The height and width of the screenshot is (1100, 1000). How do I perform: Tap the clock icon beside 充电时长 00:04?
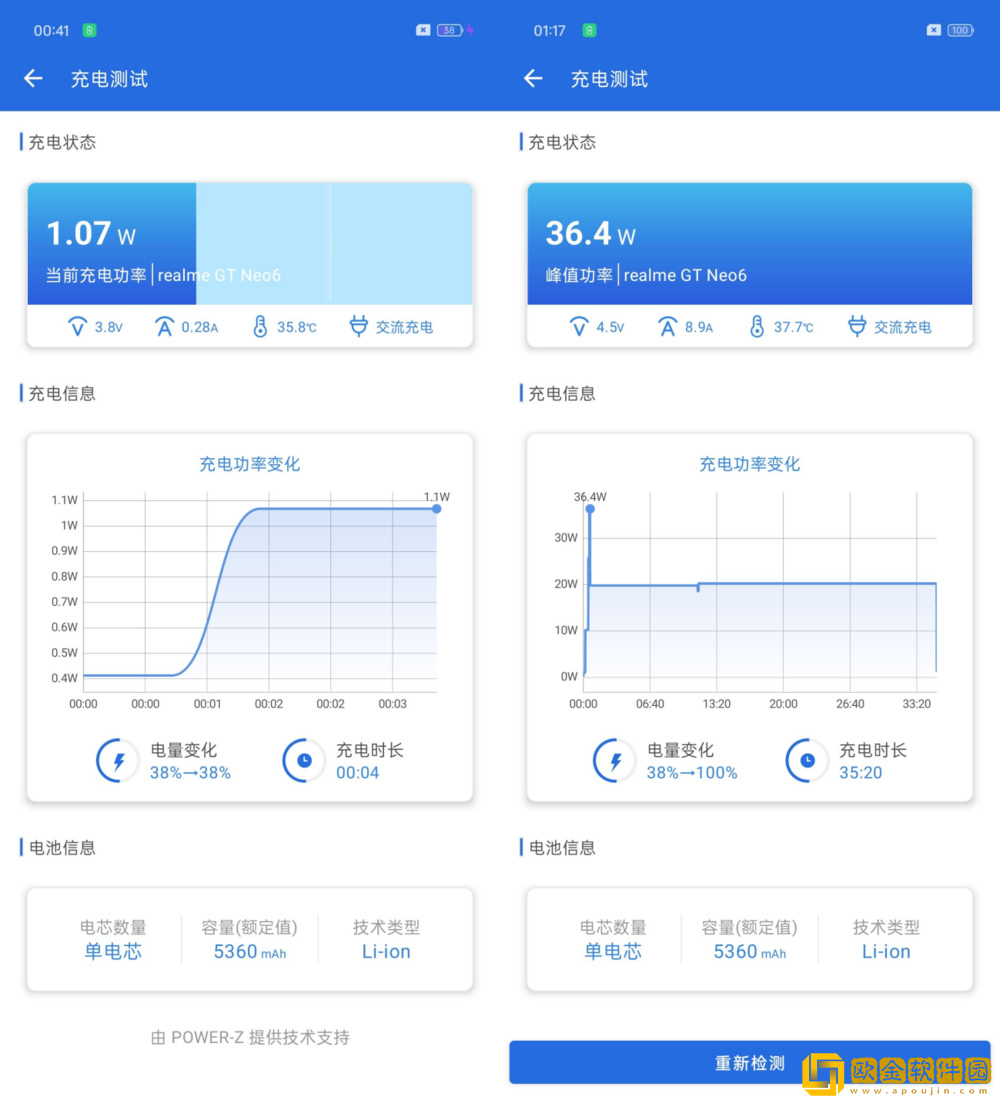[x=303, y=760]
